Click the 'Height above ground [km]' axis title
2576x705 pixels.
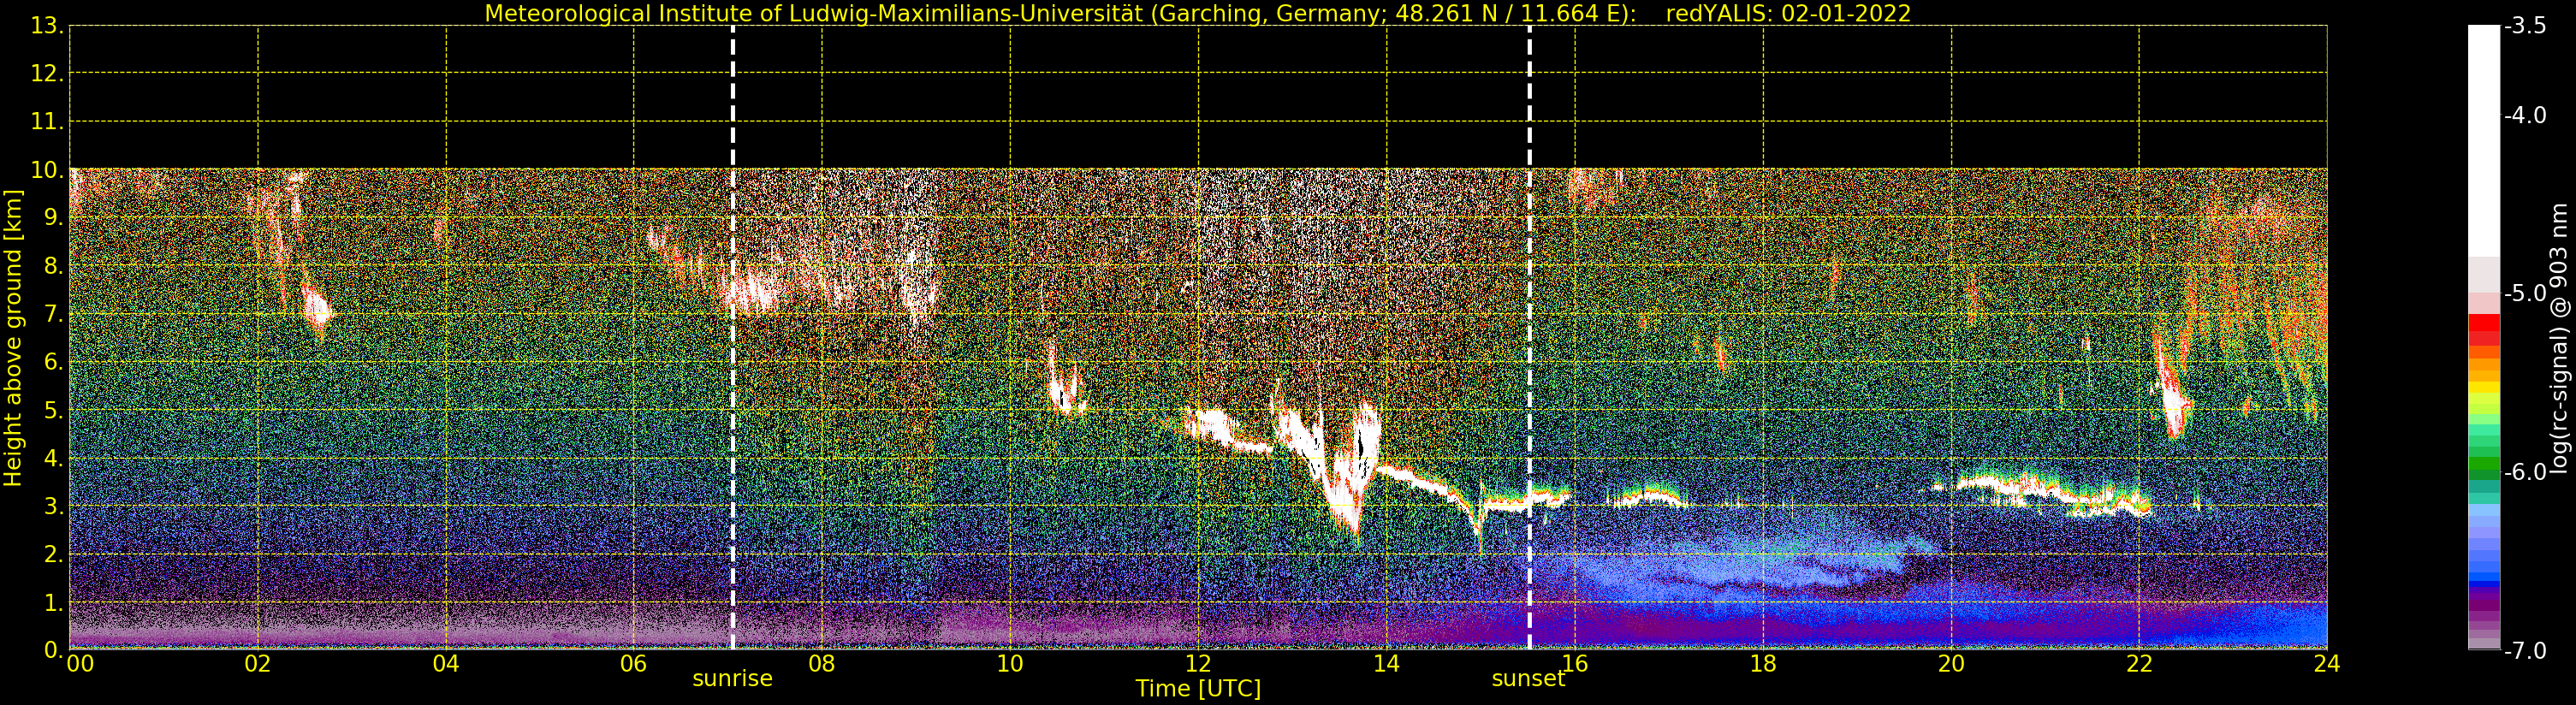coord(13,338)
